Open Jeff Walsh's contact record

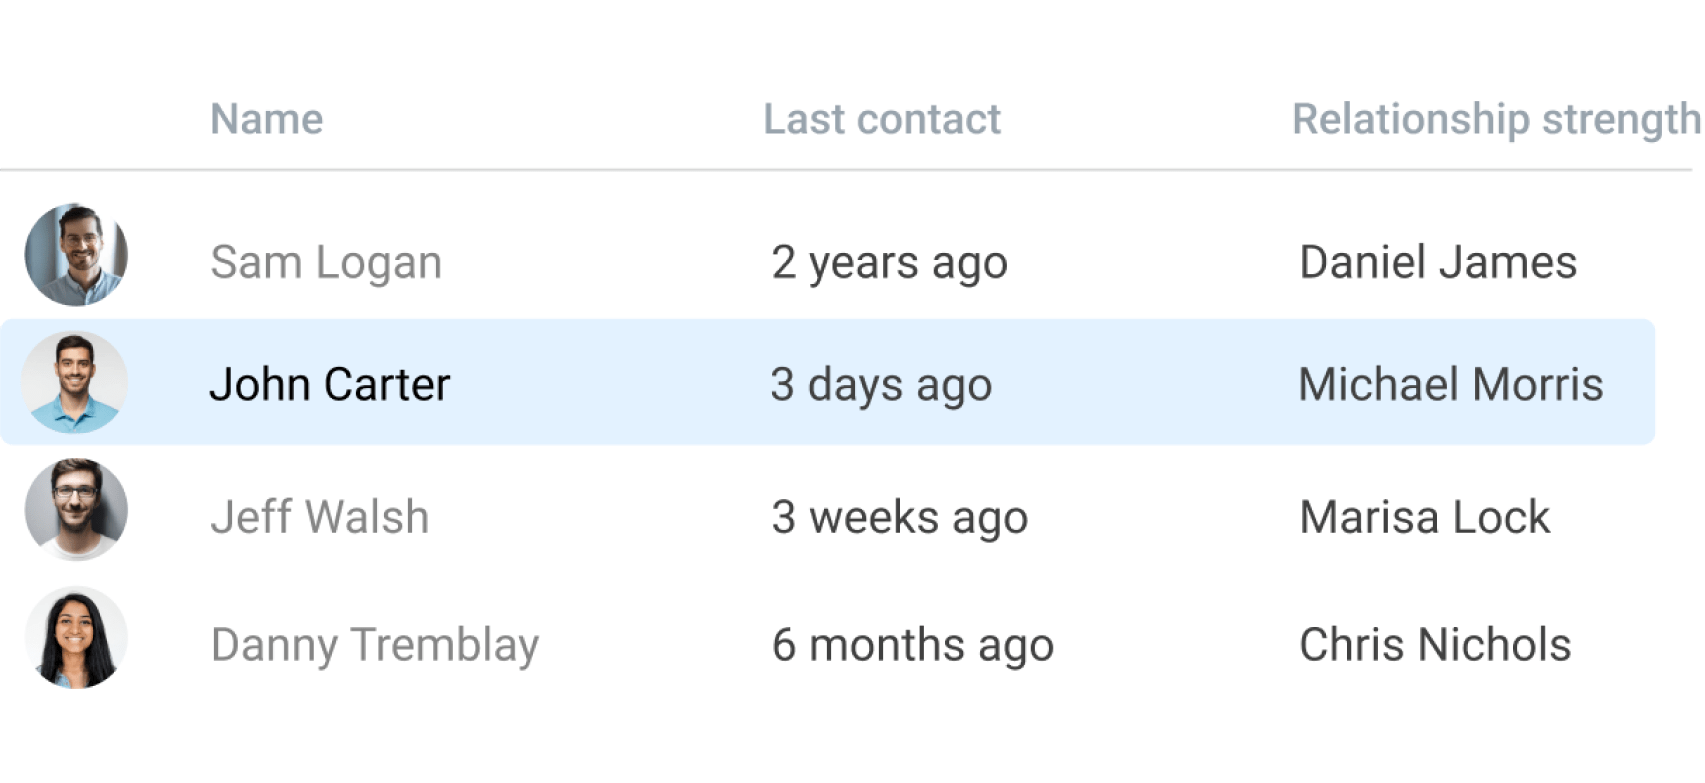point(320,517)
